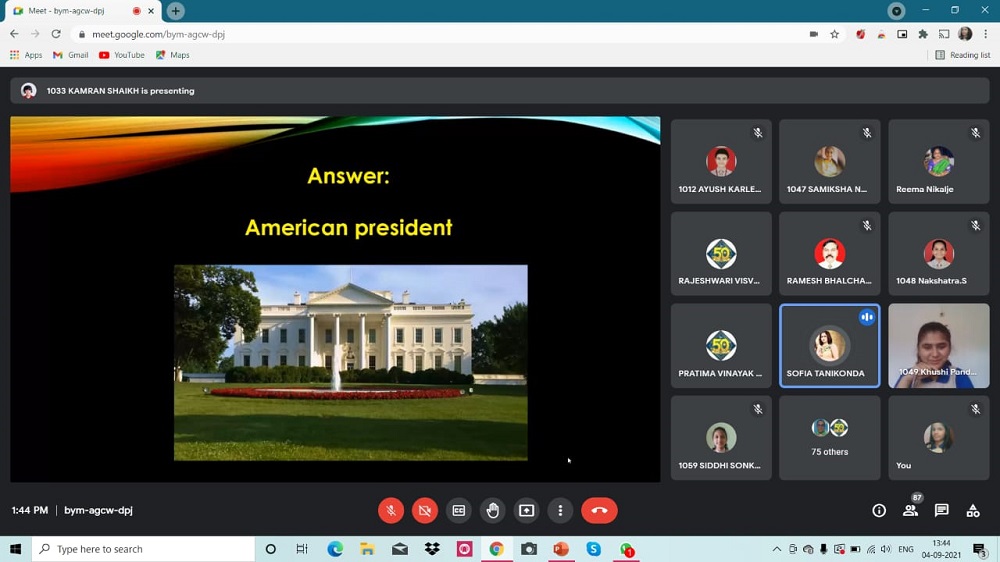Turn on the camera
The height and width of the screenshot is (562, 1000).
425,510
